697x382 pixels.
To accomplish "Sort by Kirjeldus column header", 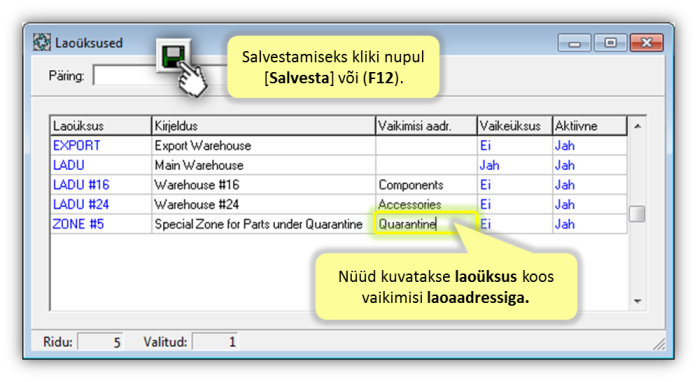I will [264, 126].
